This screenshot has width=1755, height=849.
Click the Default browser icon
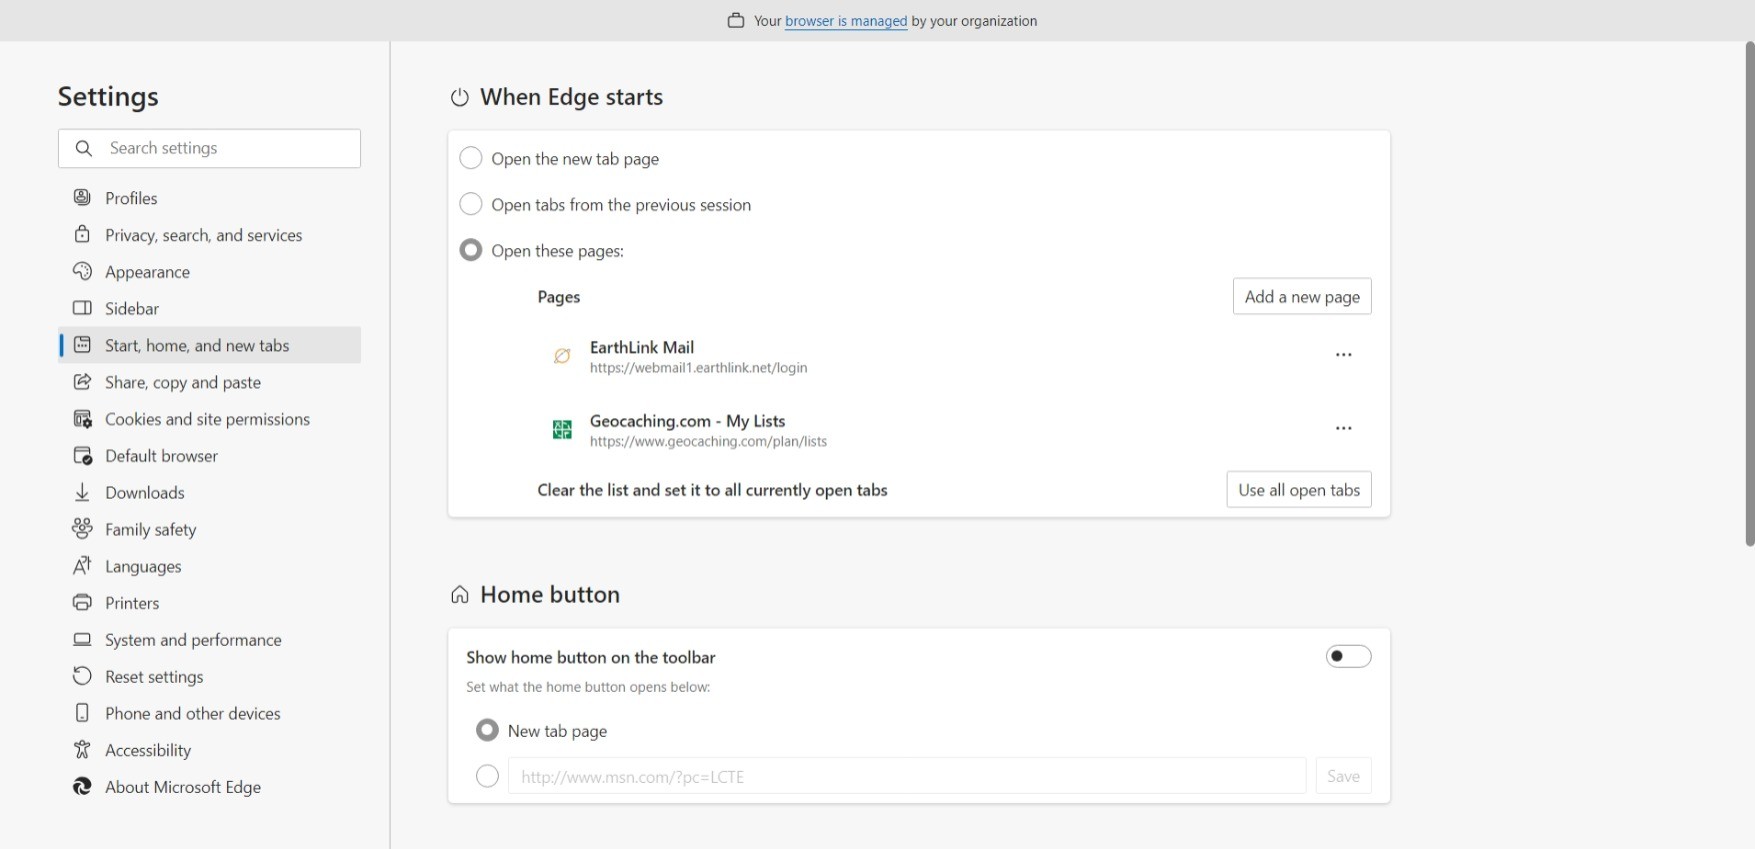pyautogui.click(x=82, y=455)
